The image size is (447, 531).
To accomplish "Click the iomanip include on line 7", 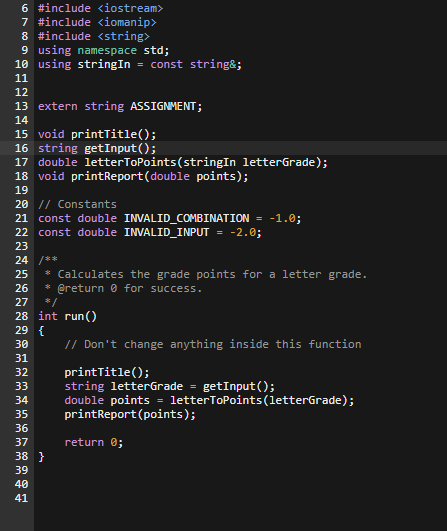I will pos(97,22).
